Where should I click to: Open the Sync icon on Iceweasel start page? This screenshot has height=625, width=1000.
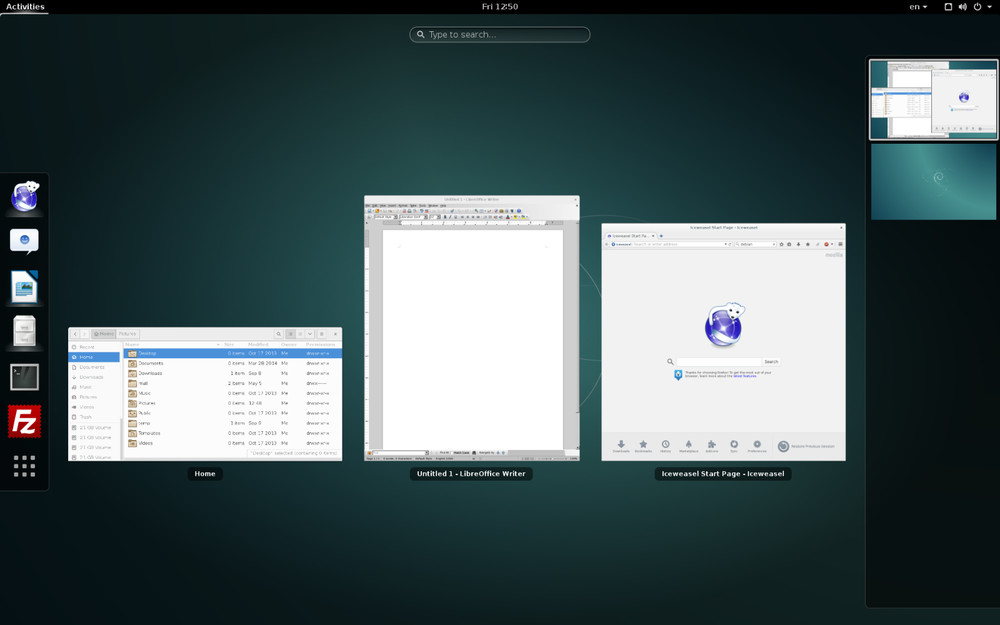coord(734,444)
